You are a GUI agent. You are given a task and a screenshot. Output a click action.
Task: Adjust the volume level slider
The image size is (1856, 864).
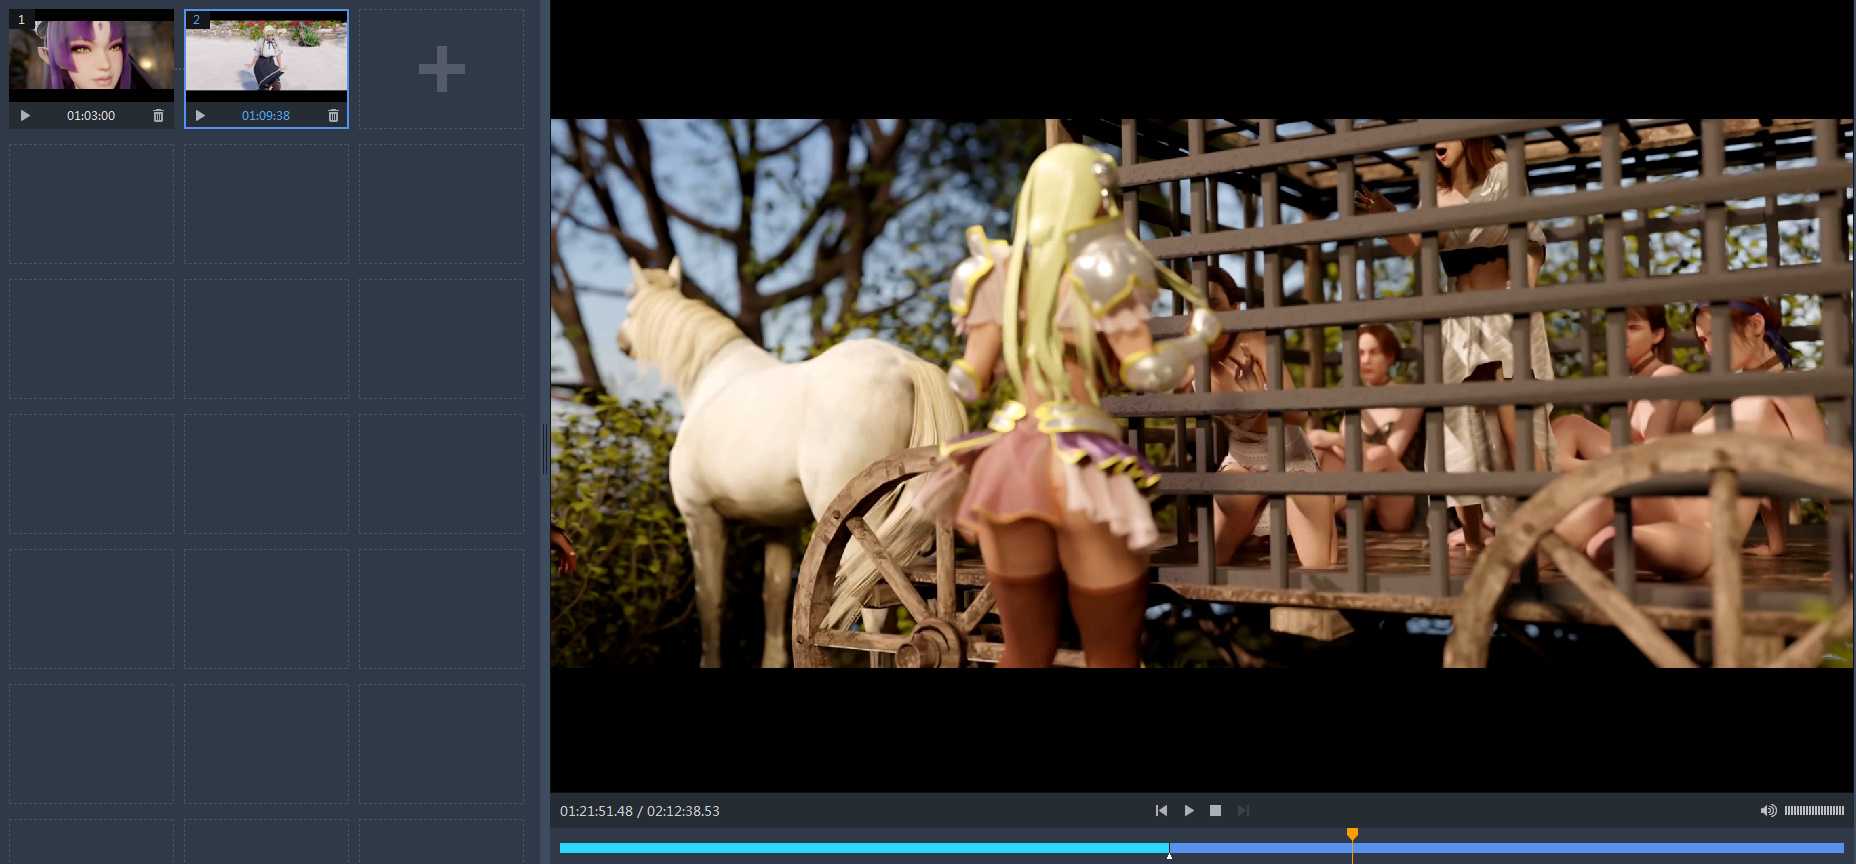[x=1814, y=811]
